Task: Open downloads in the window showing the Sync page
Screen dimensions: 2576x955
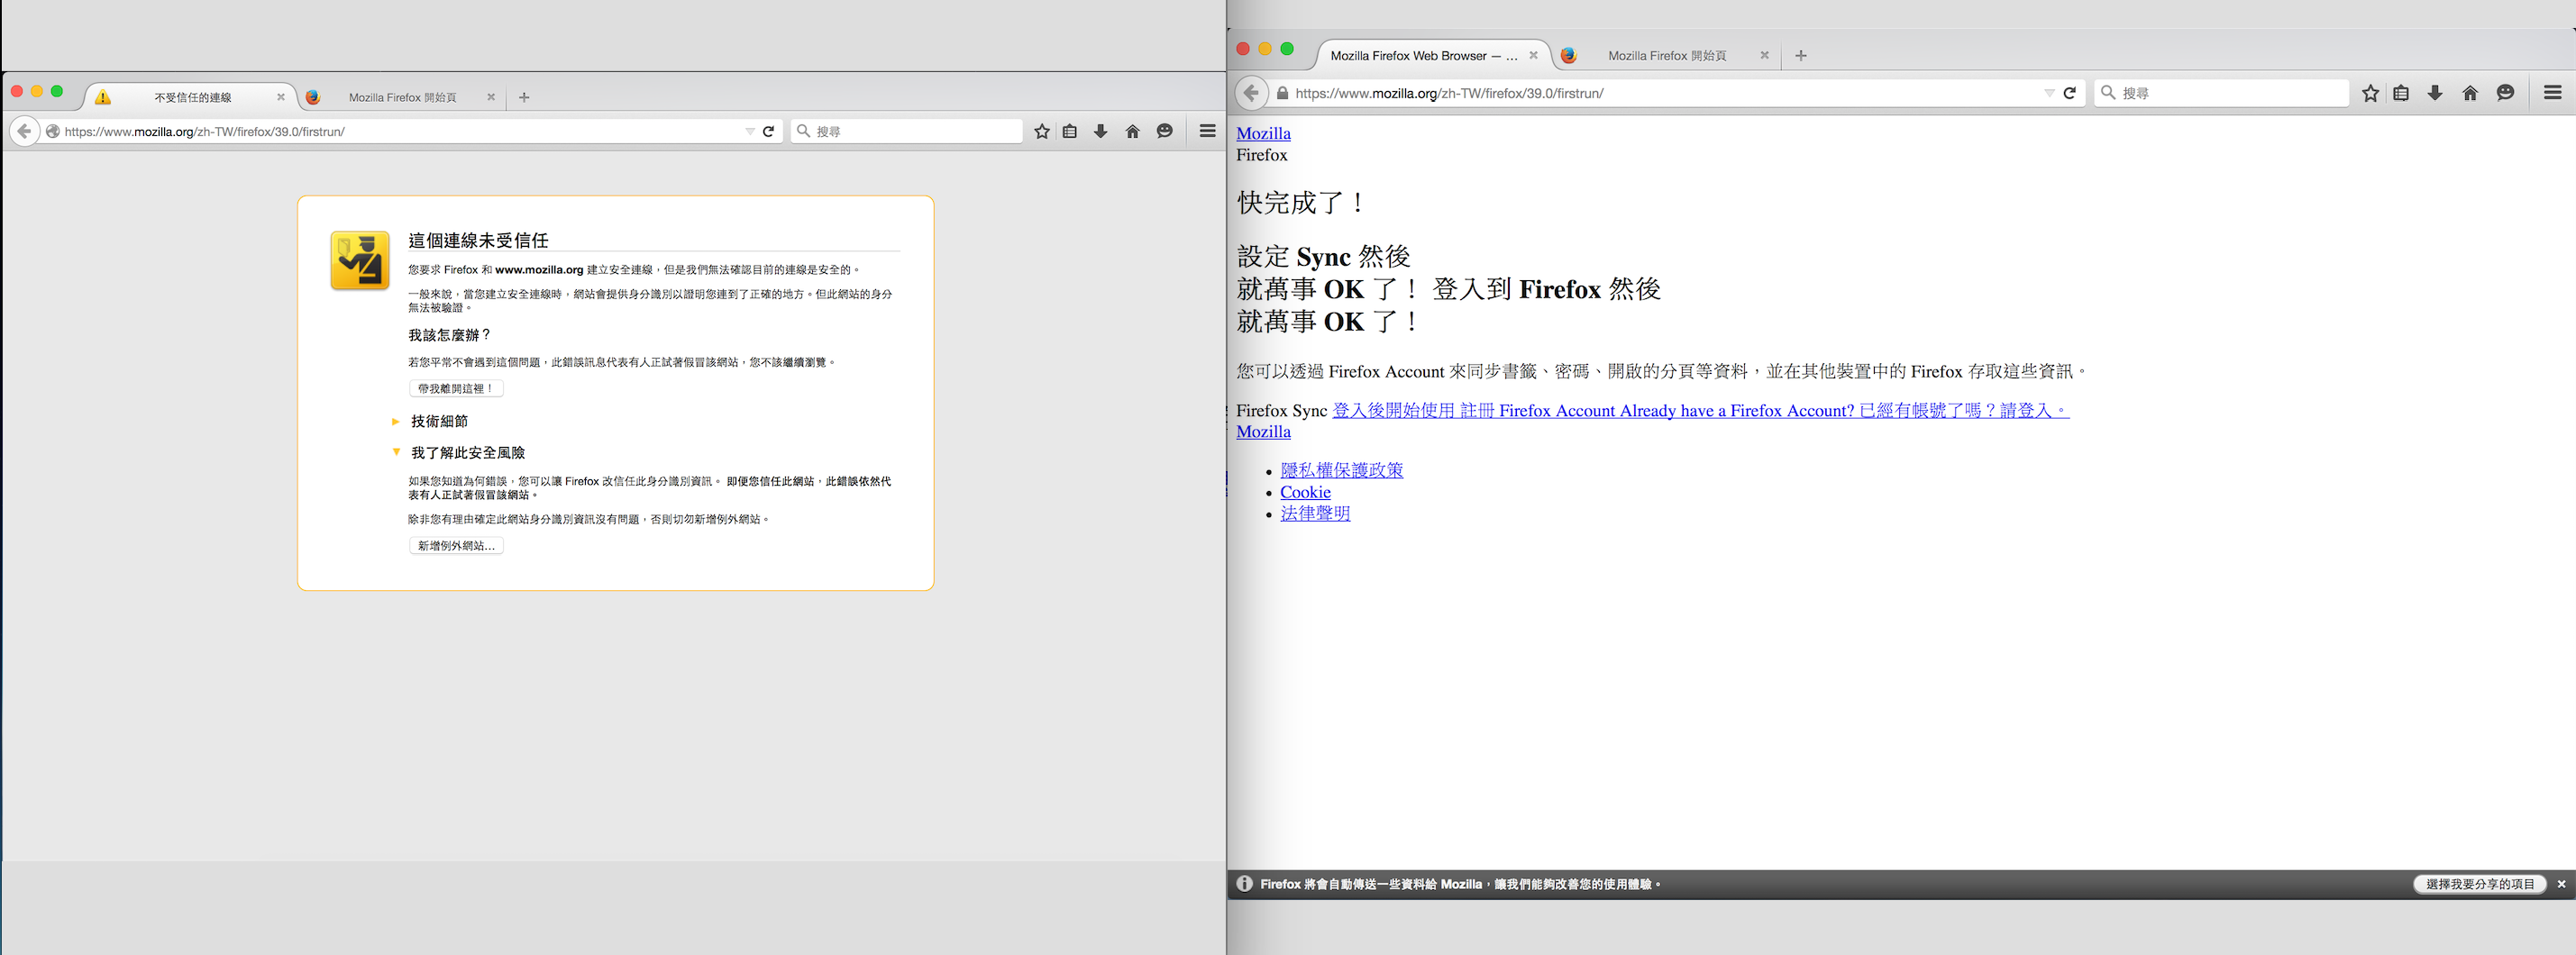Action: tap(2435, 93)
